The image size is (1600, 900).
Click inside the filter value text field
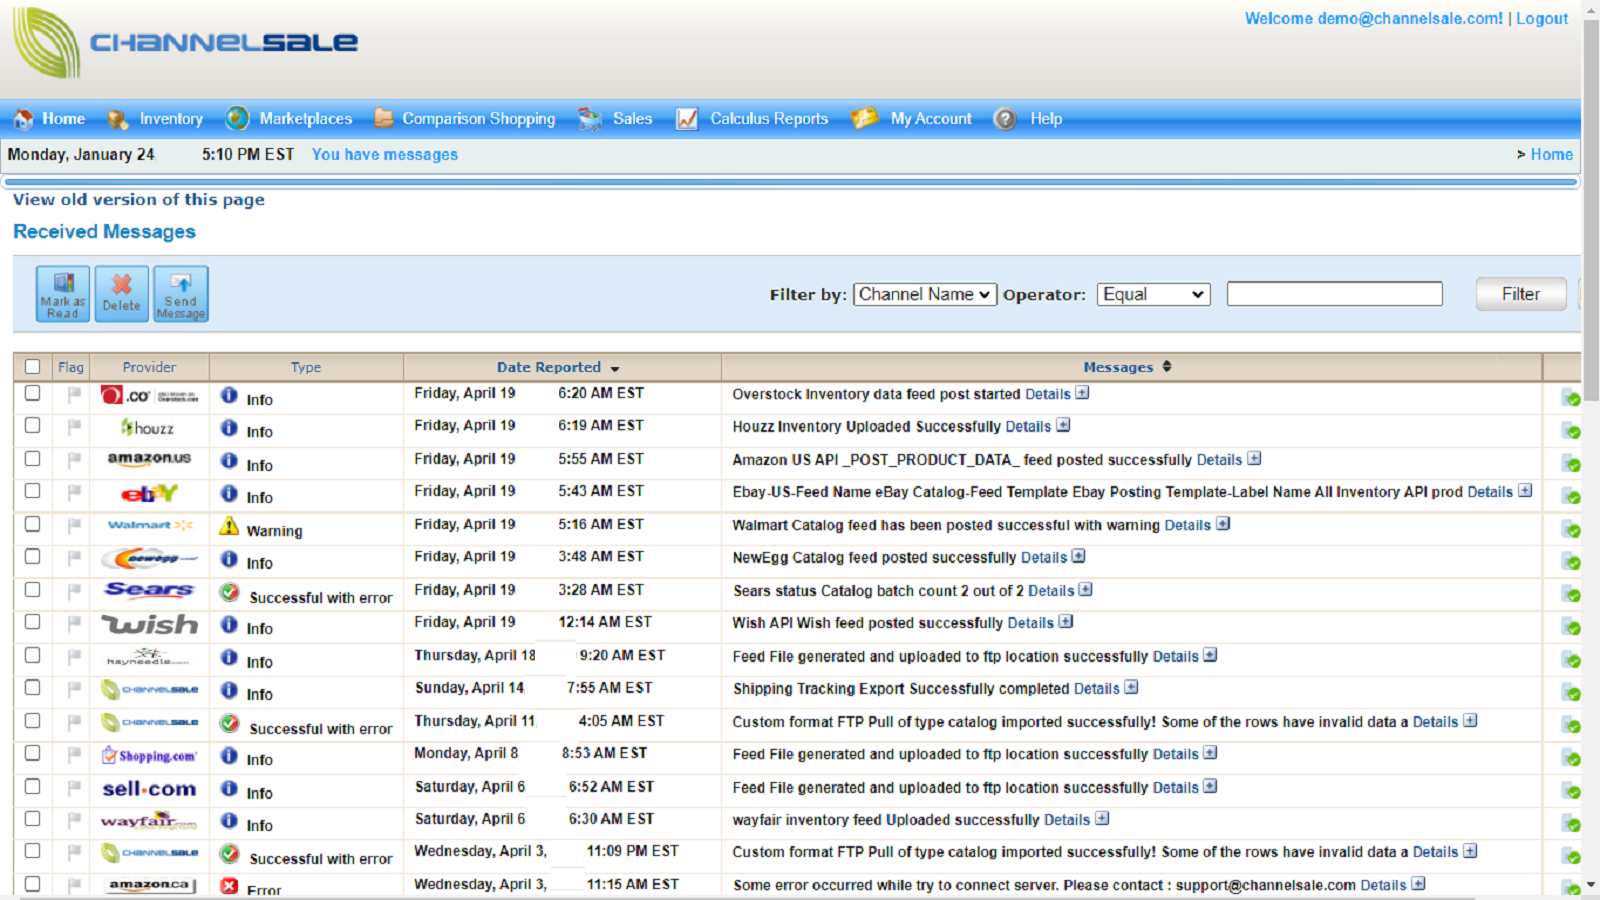coord(1334,293)
